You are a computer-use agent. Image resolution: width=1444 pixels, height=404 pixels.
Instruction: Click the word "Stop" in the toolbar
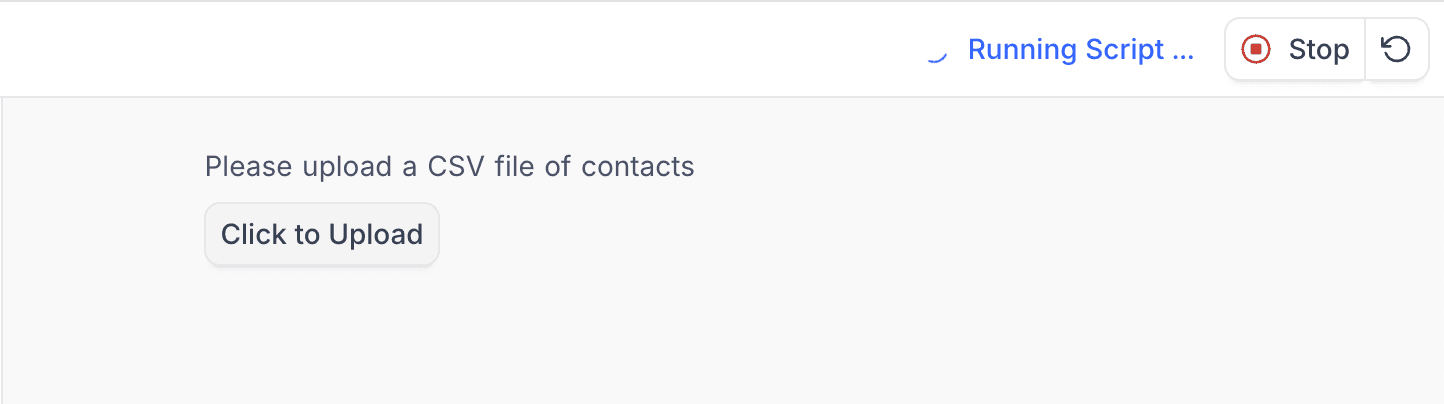(1318, 50)
